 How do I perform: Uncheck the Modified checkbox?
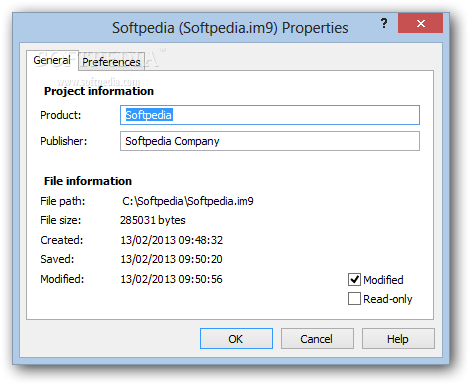tap(354, 280)
